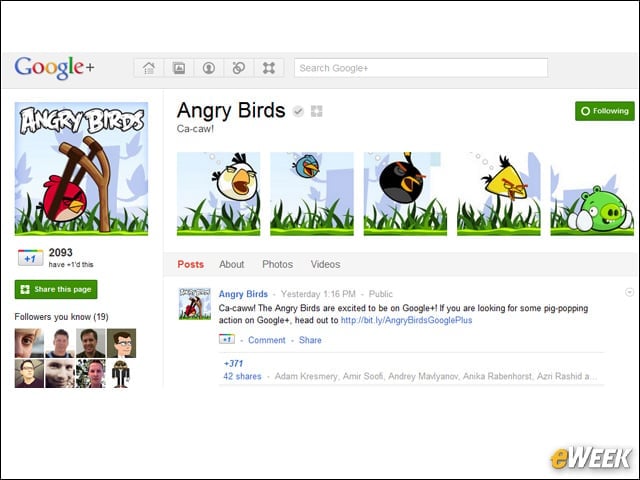This screenshot has height=480, width=640.
Task: Open the Circles icon in toolbar
Action: coord(239,68)
